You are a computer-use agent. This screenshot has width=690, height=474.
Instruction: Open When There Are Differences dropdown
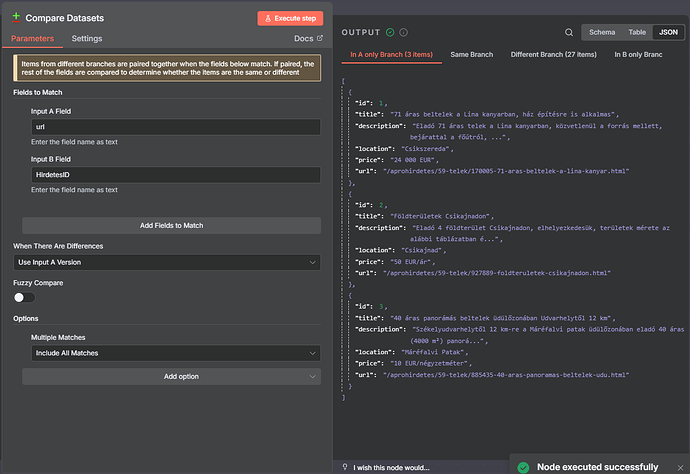[168, 262]
